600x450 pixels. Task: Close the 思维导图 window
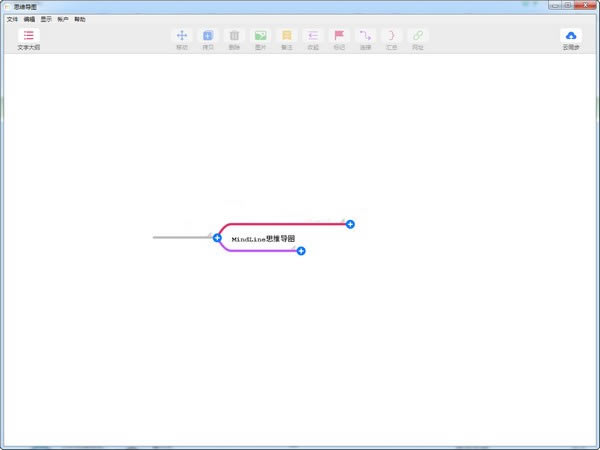(x=585, y=5)
